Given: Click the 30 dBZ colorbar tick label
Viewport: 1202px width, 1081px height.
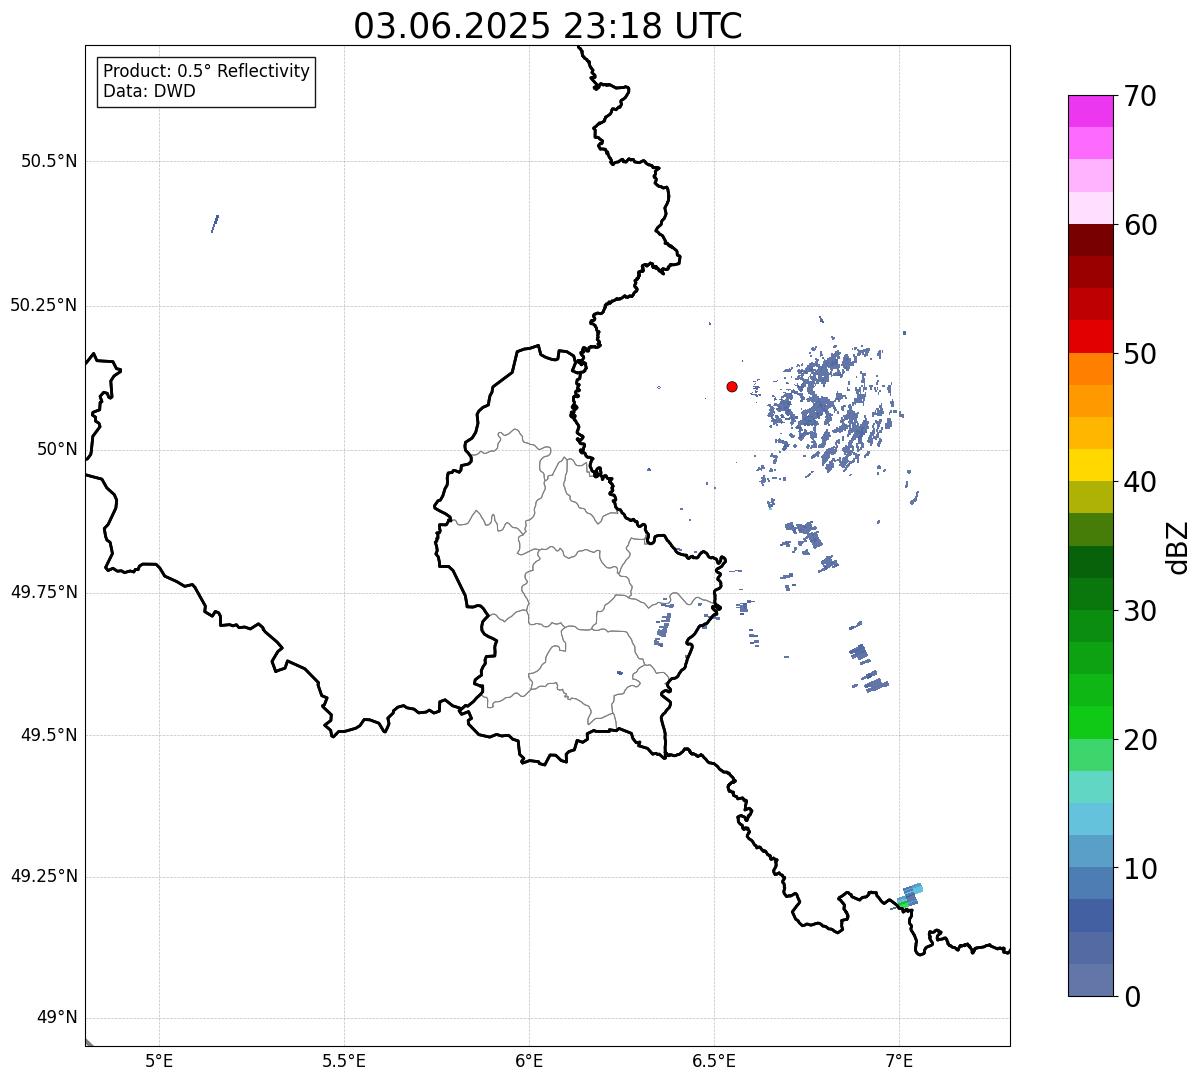Looking at the screenshot, I should [1141, 611].
